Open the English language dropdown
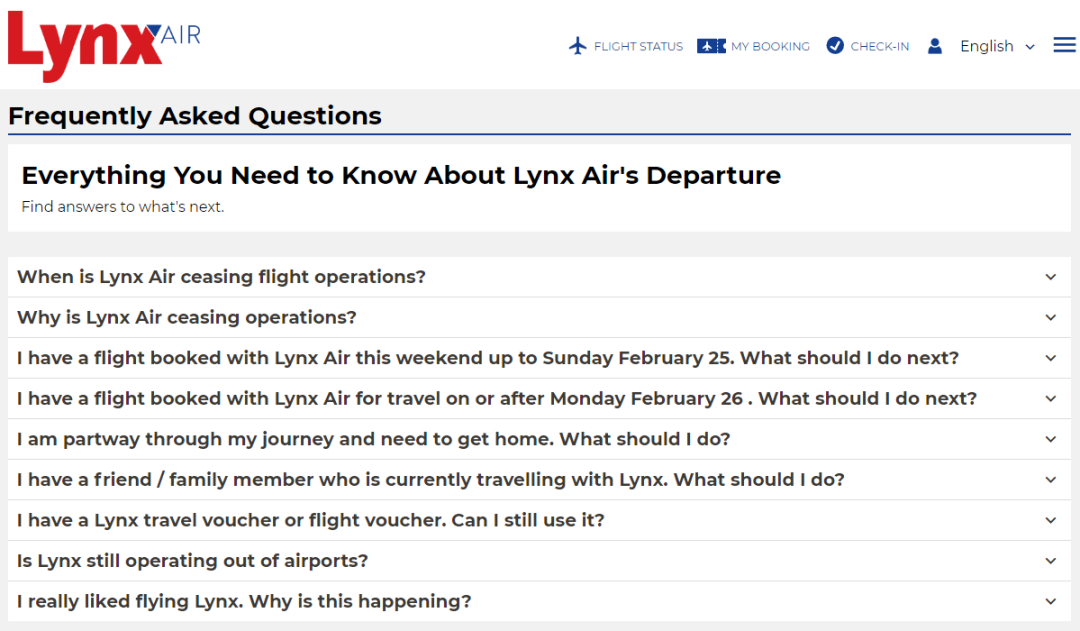This screenshot has height=631, width=1080. click(x=997, y=46)
